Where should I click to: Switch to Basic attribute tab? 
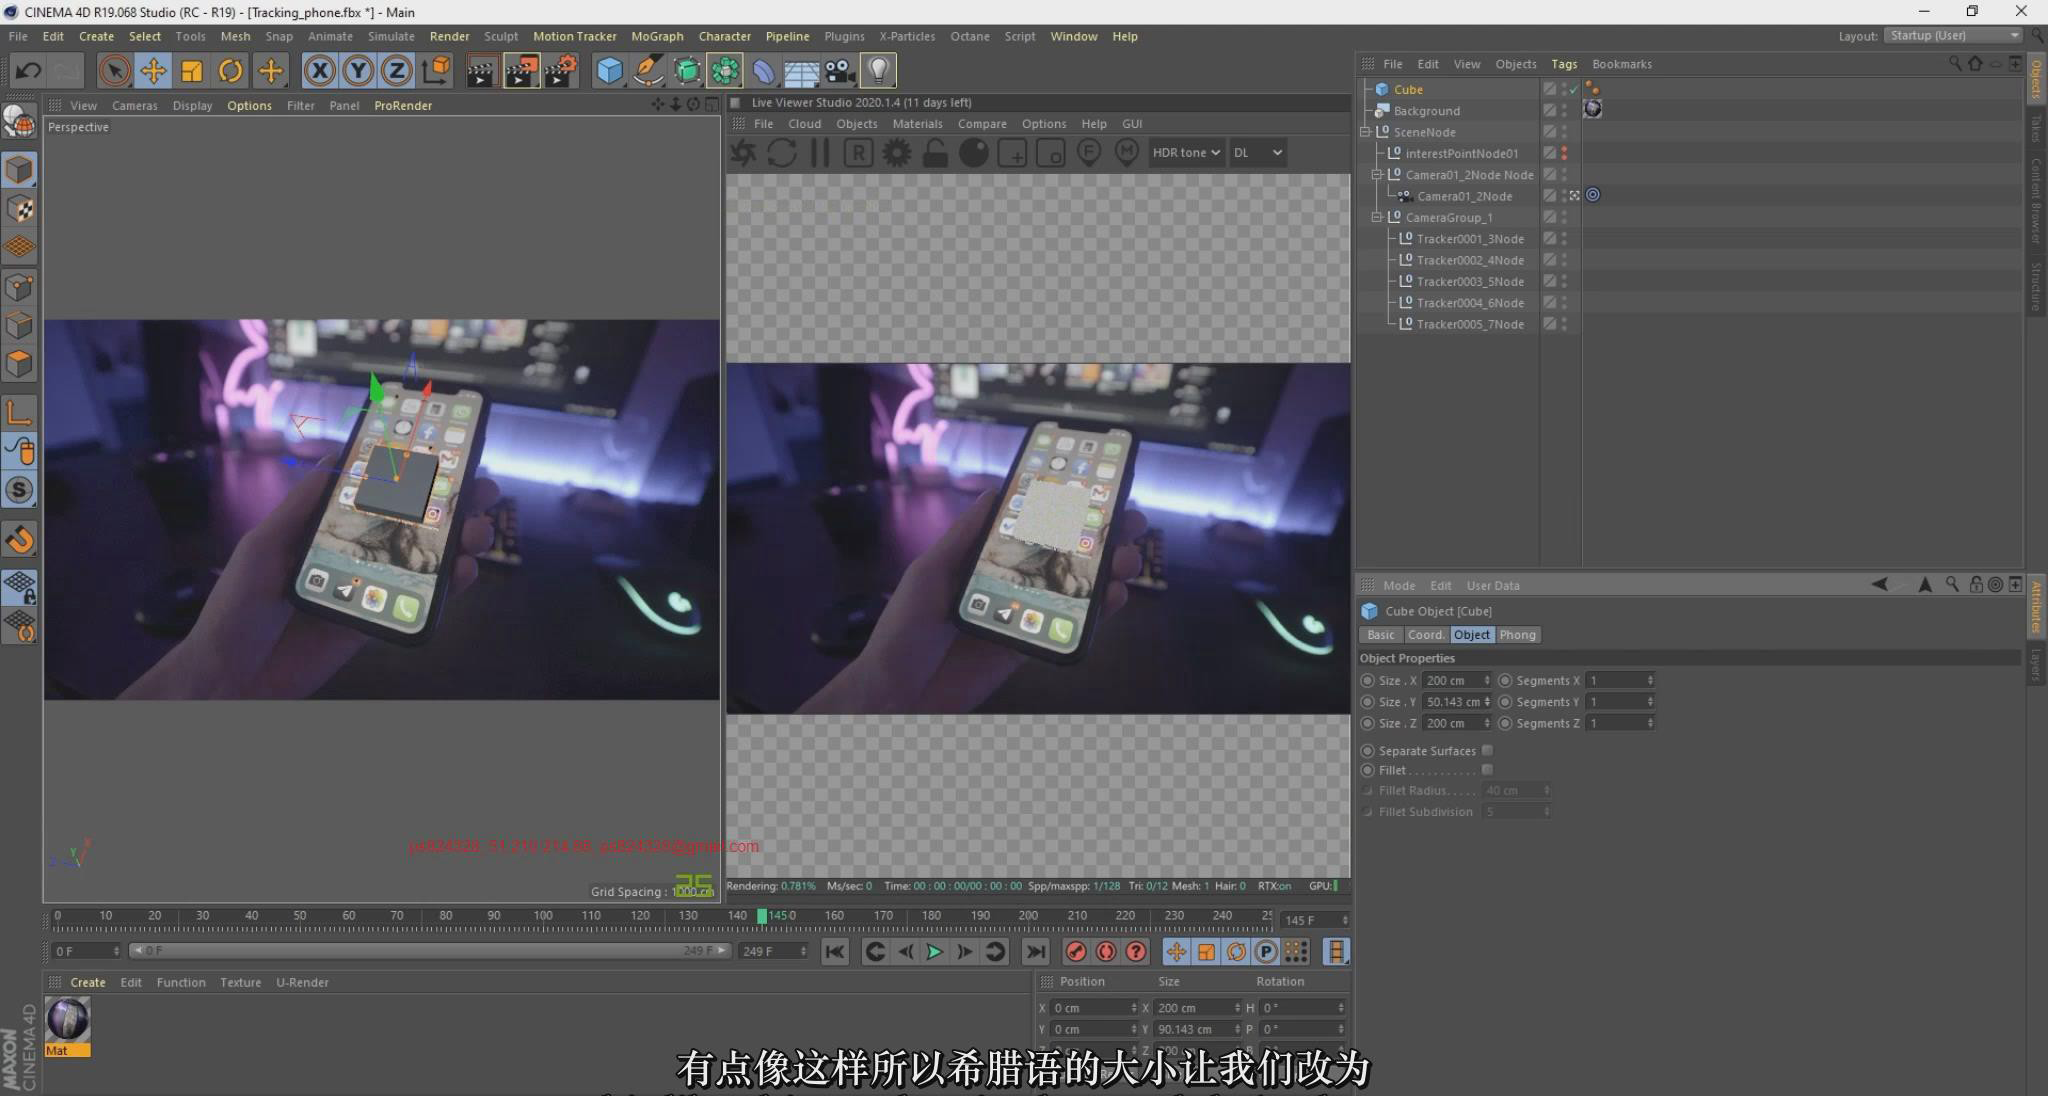click(1380, 635)
